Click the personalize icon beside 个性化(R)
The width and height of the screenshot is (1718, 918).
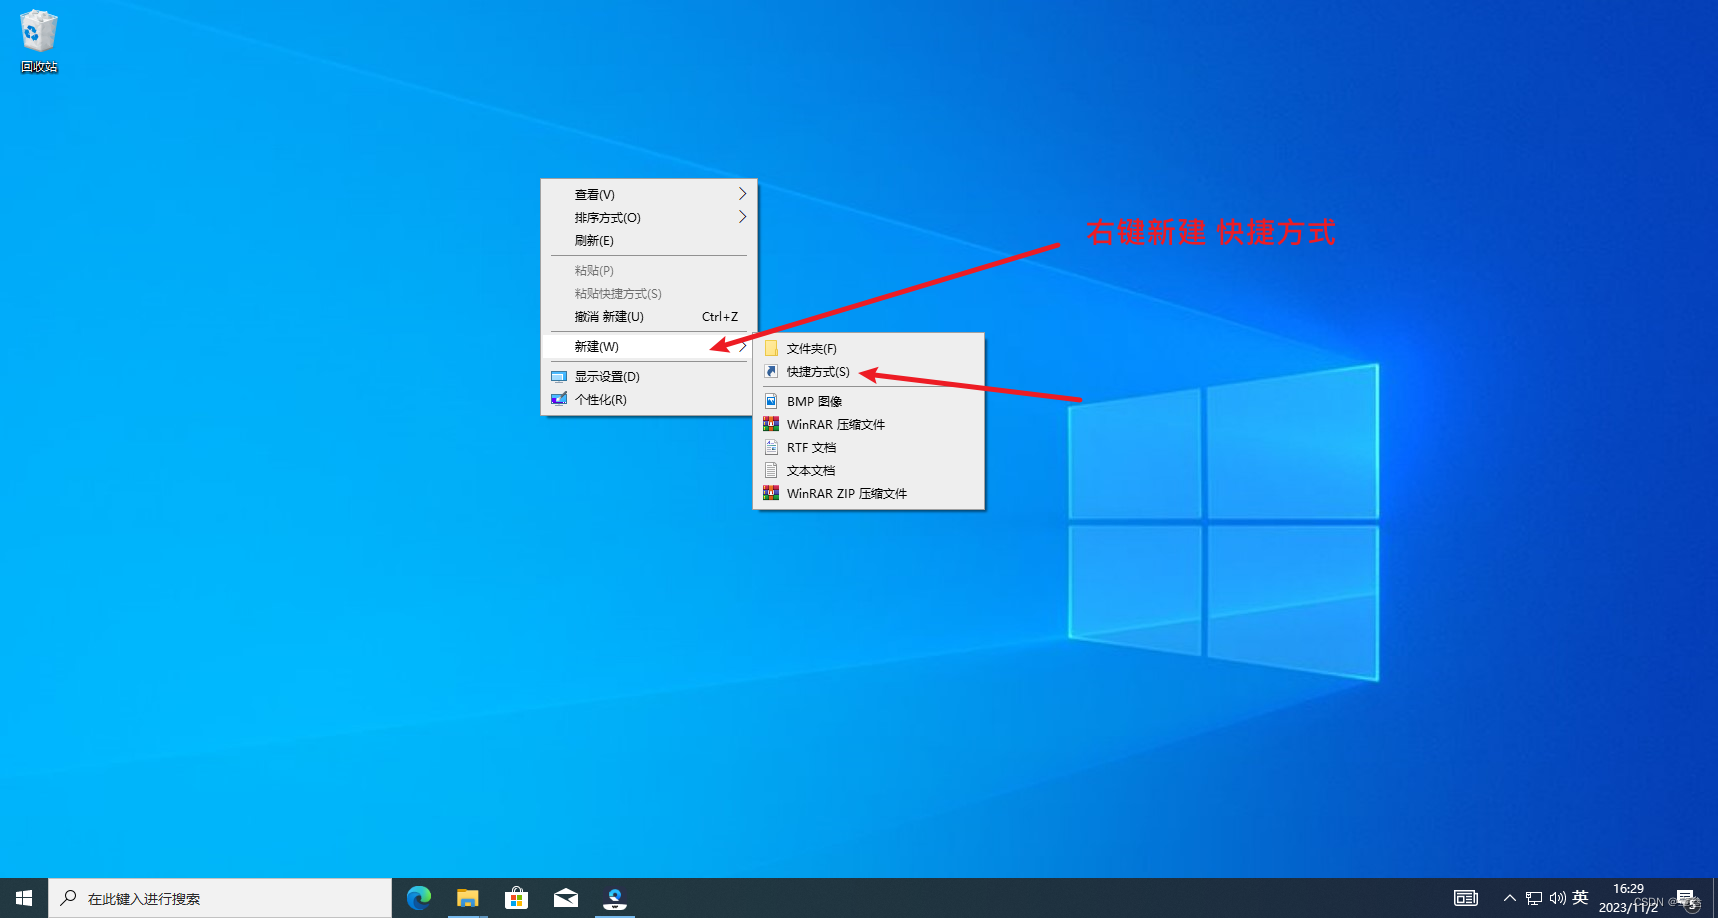coord(559,399)
